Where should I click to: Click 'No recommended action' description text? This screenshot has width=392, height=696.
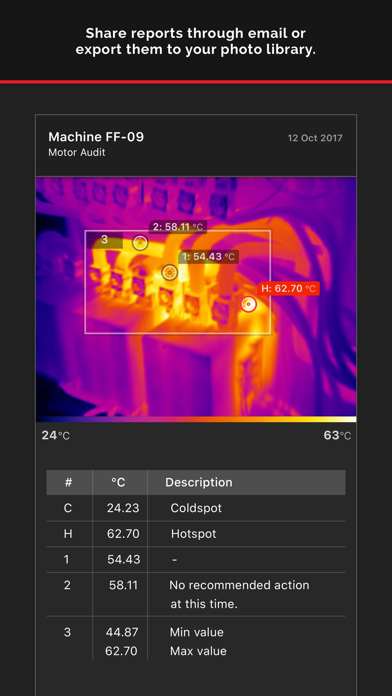tap(239, 585)
